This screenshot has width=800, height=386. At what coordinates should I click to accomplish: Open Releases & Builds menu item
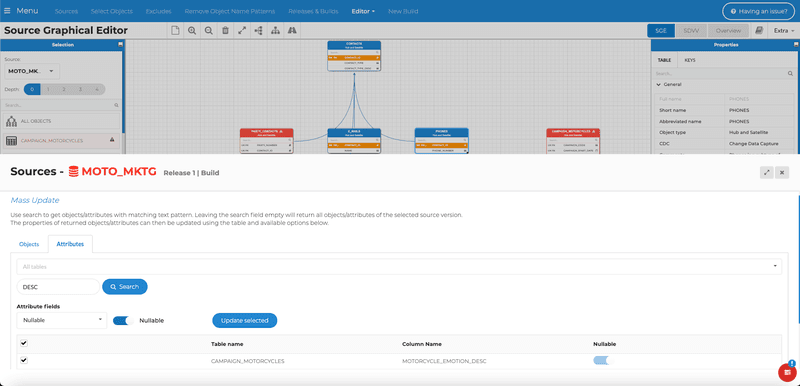click(x=313, y=11)
